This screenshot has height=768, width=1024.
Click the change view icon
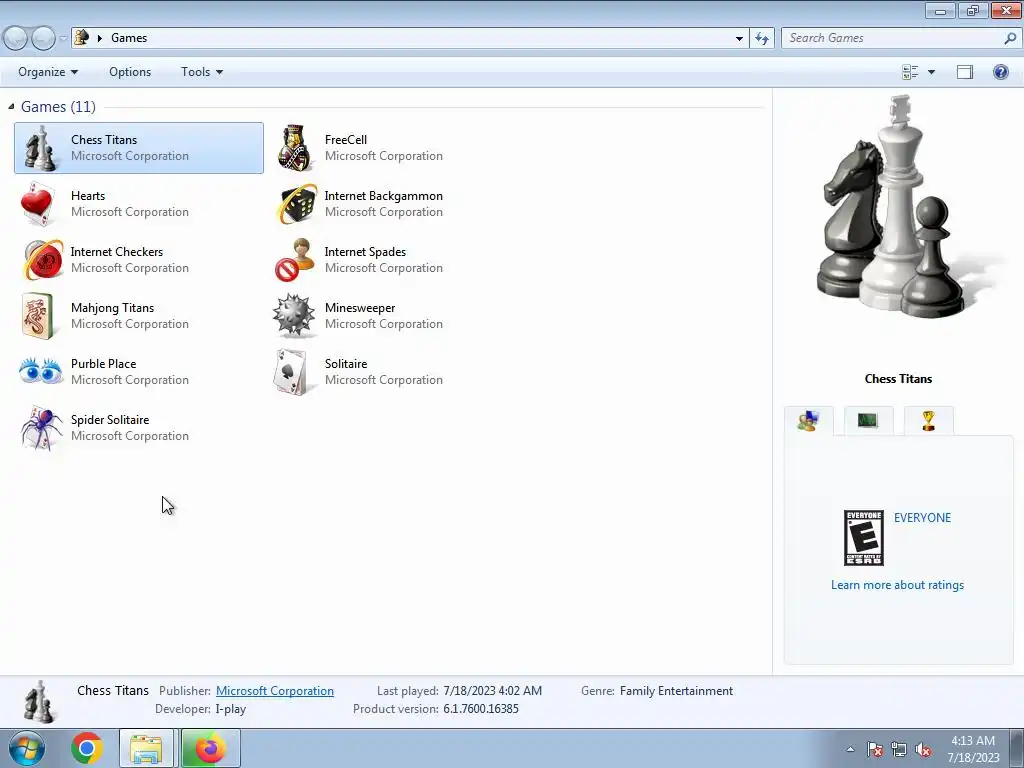tap(910, 72)
